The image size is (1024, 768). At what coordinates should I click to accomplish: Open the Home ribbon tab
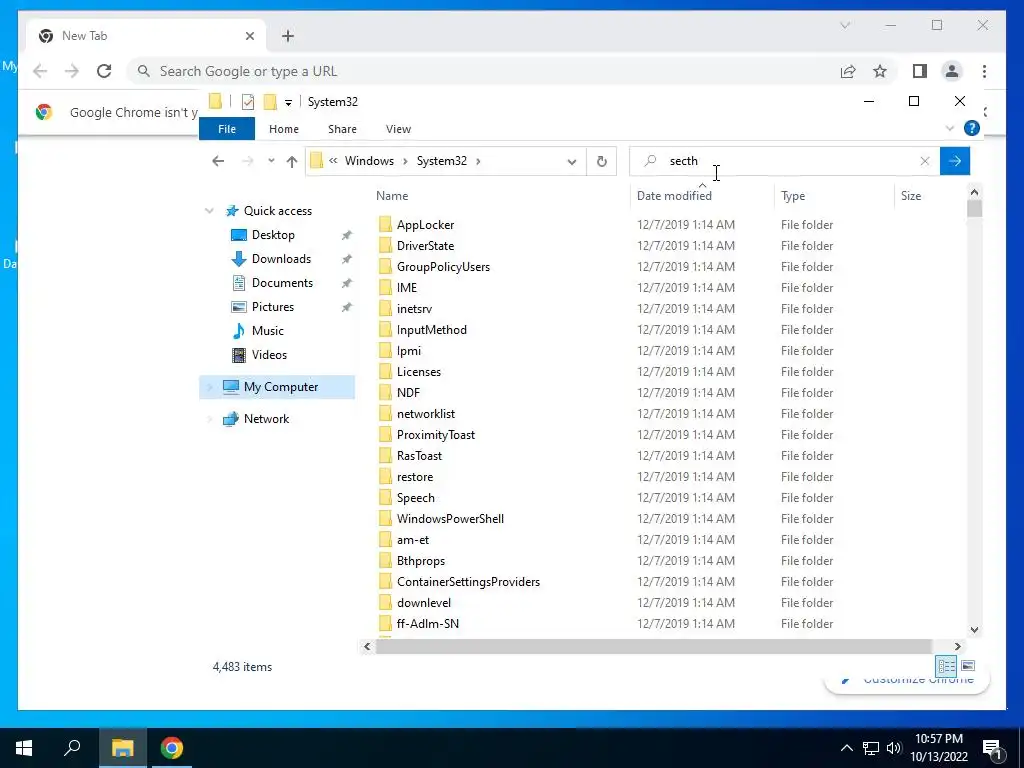pos(283,129)
